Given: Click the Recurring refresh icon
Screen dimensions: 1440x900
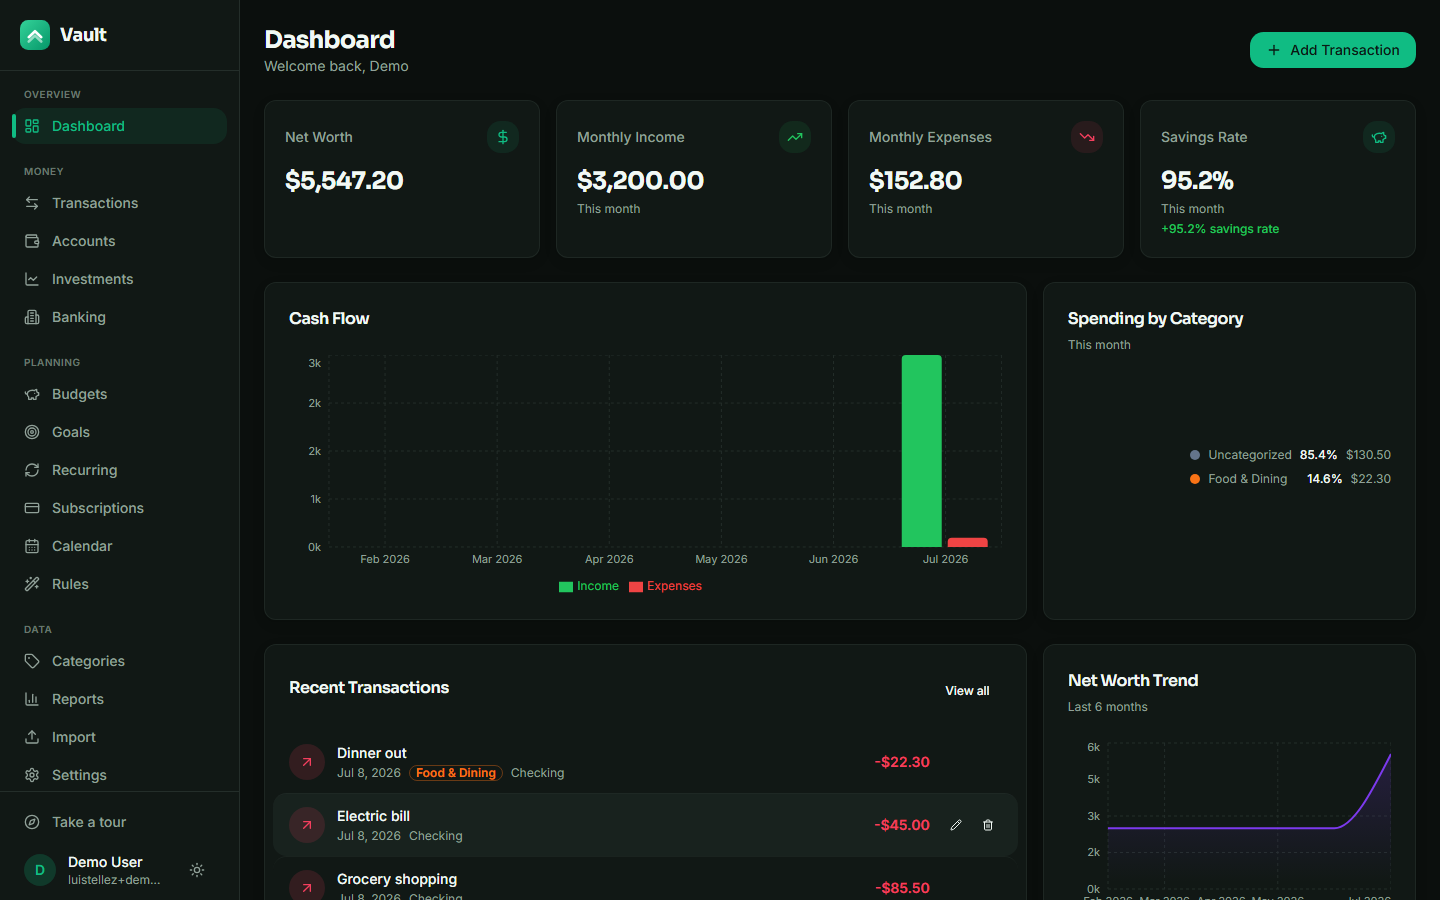Looking at the screenshot, I should 32,470.
